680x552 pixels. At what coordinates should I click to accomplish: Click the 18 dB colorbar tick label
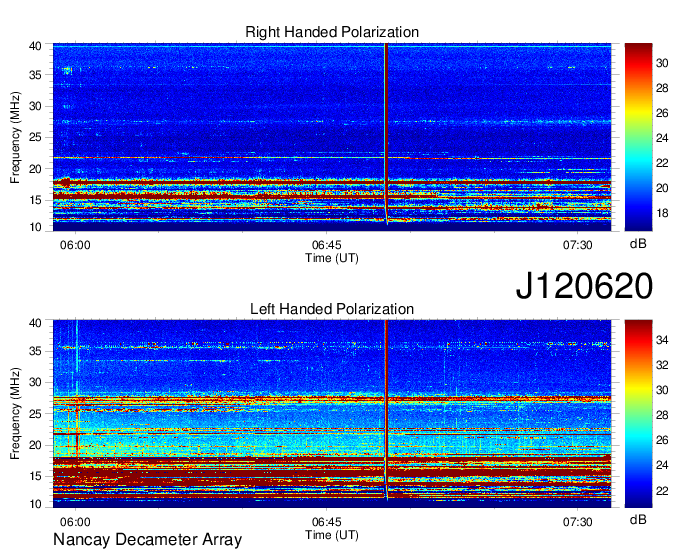[x=662, y=213]
